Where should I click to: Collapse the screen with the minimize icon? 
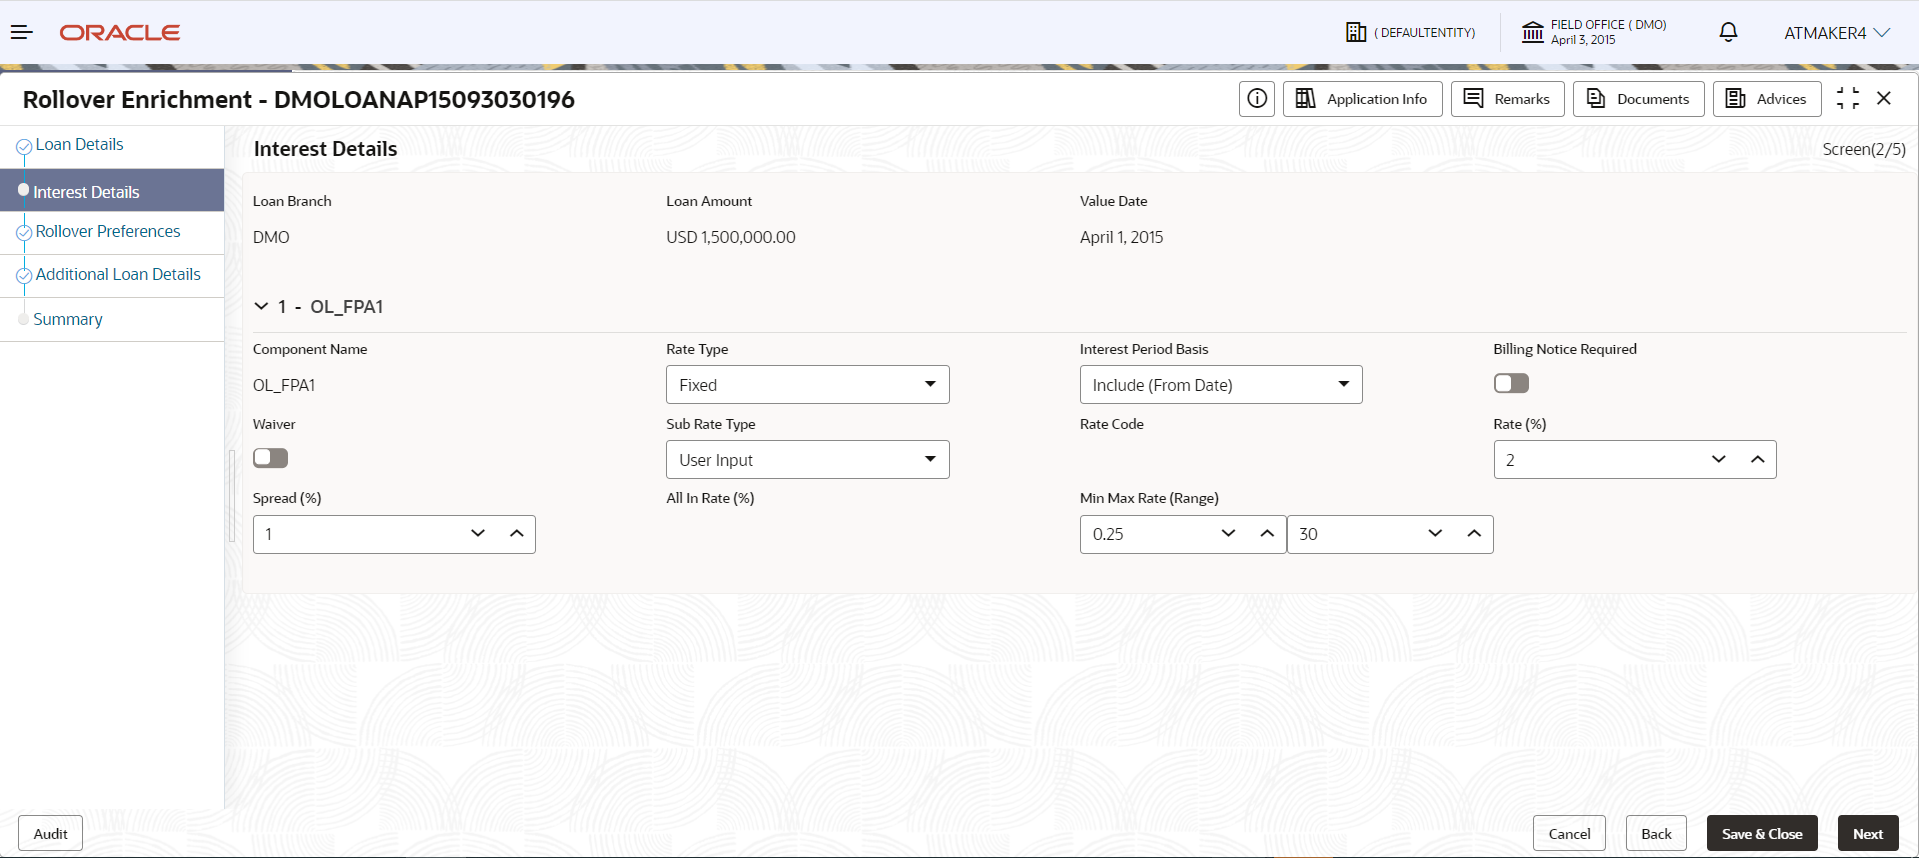tap(1848, 98)
